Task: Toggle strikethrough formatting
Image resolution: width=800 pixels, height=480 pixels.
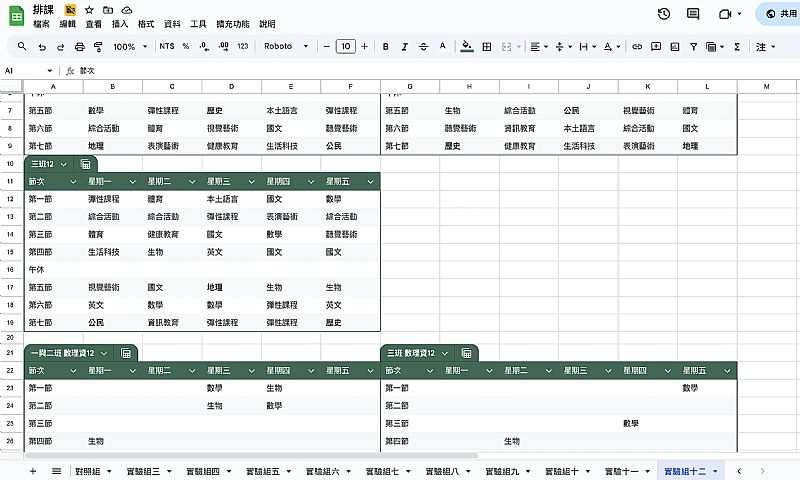Action: coord(422,47)
